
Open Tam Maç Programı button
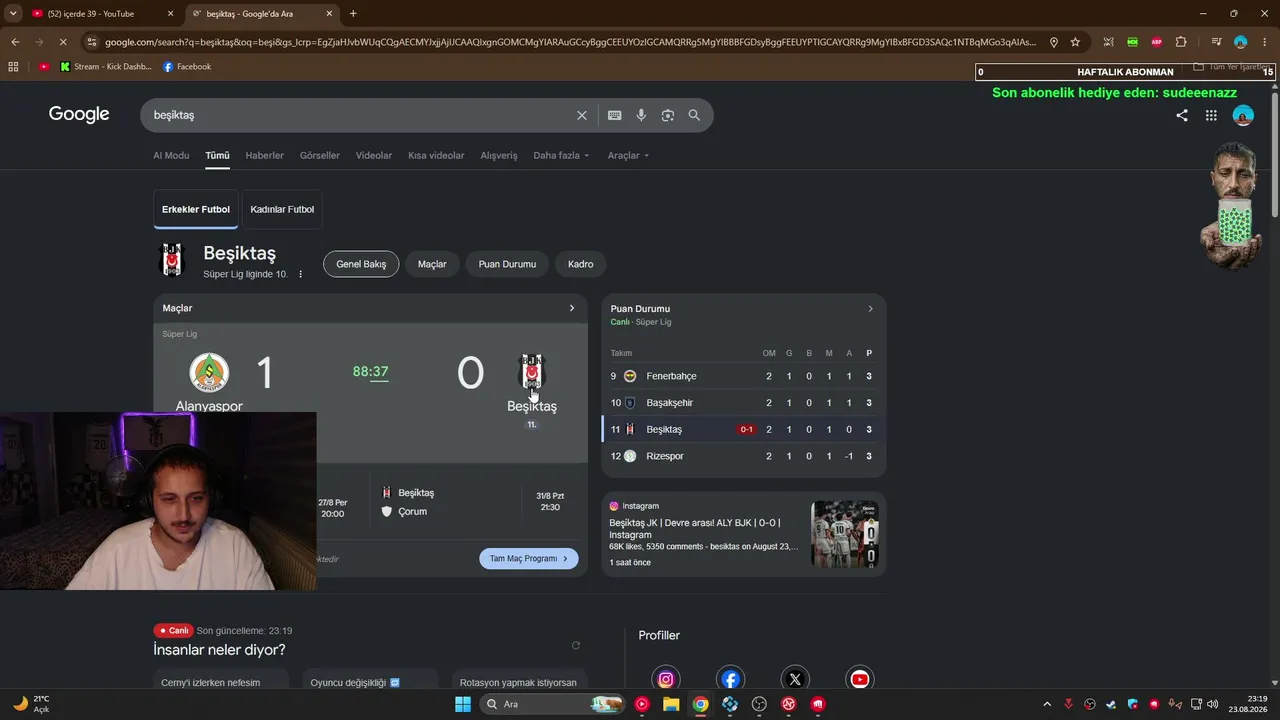coord(529,559)
